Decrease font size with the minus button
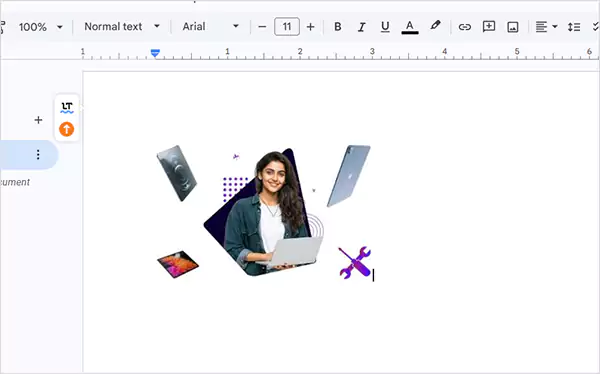This screenshot has height=374, width=600. [x=262, y=27]
